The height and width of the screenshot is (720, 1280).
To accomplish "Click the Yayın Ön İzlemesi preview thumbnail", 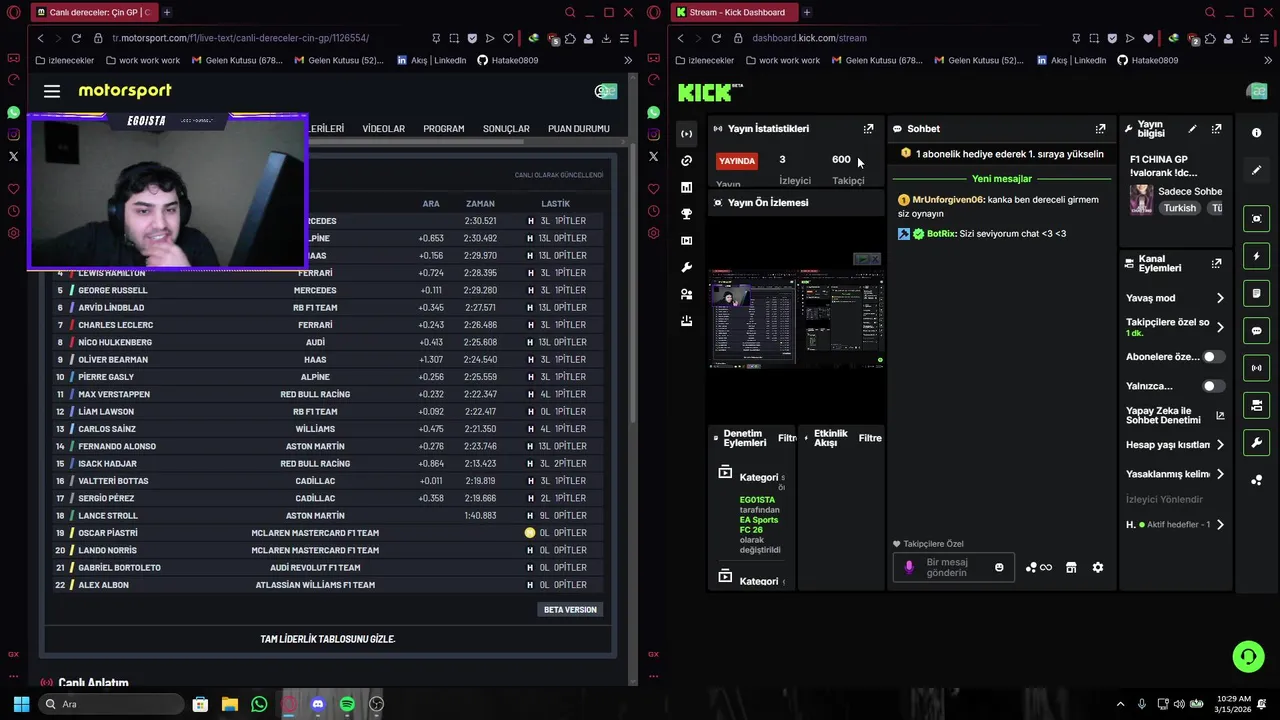I will (796, 320).
